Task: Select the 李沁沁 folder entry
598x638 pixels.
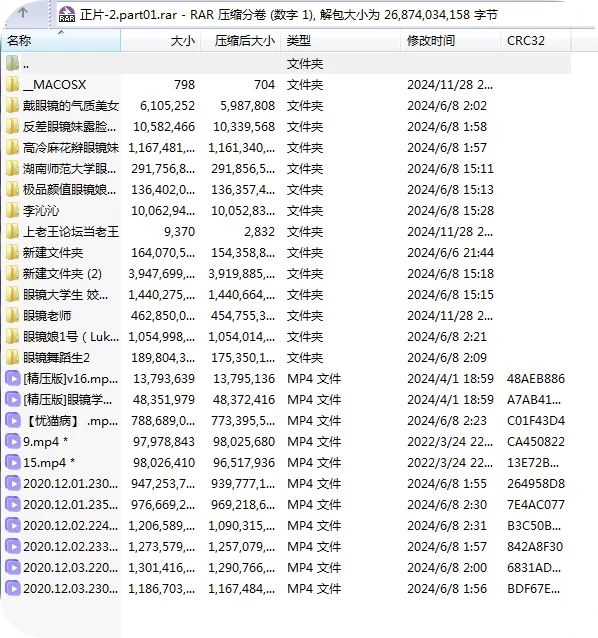Action: tap(286, 211)
